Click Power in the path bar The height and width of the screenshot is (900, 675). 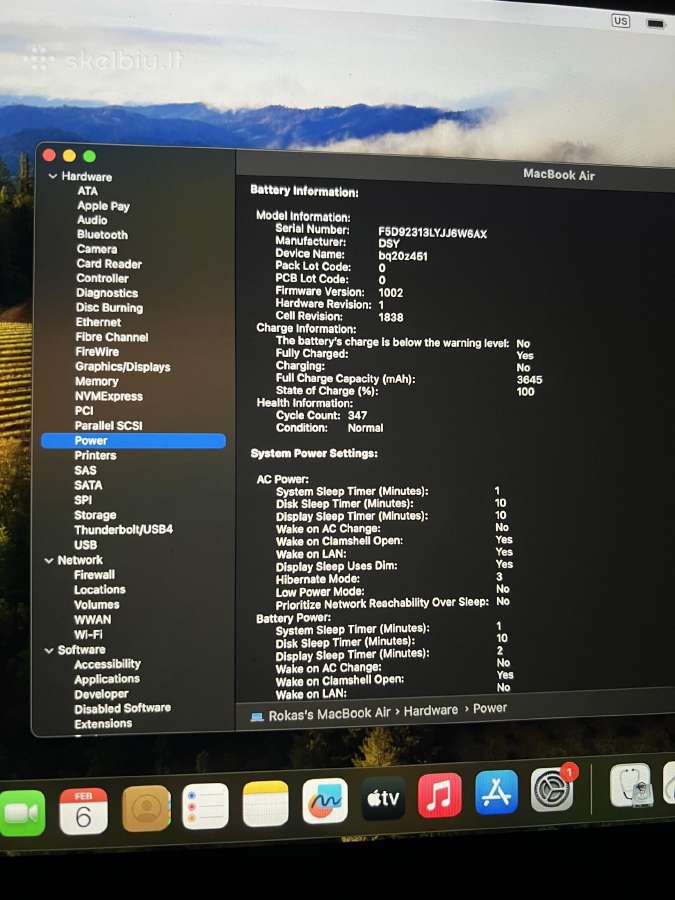(490, 708)
